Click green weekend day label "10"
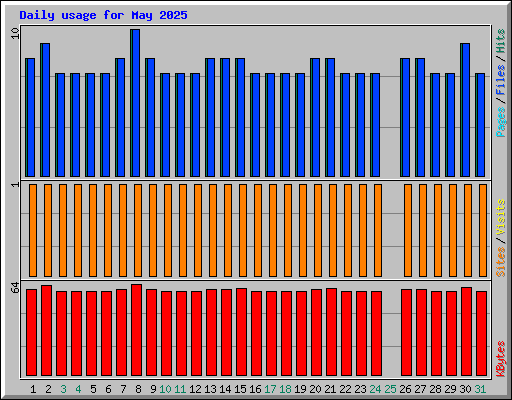512x400 pixels. click(165, 389)
